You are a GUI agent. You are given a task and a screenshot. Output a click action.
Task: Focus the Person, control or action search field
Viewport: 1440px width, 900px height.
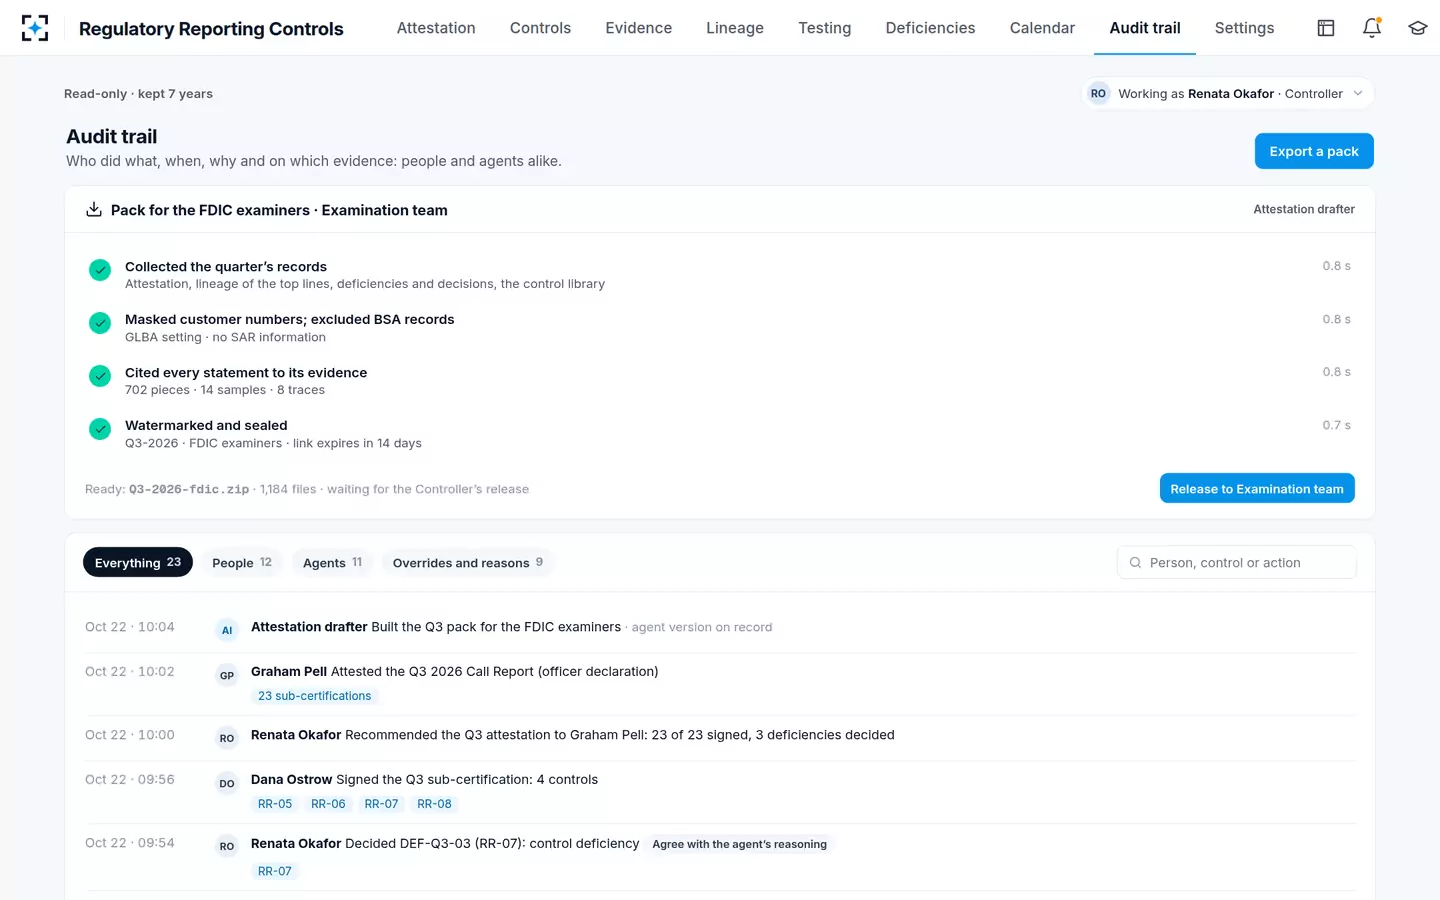[1237, 562]
